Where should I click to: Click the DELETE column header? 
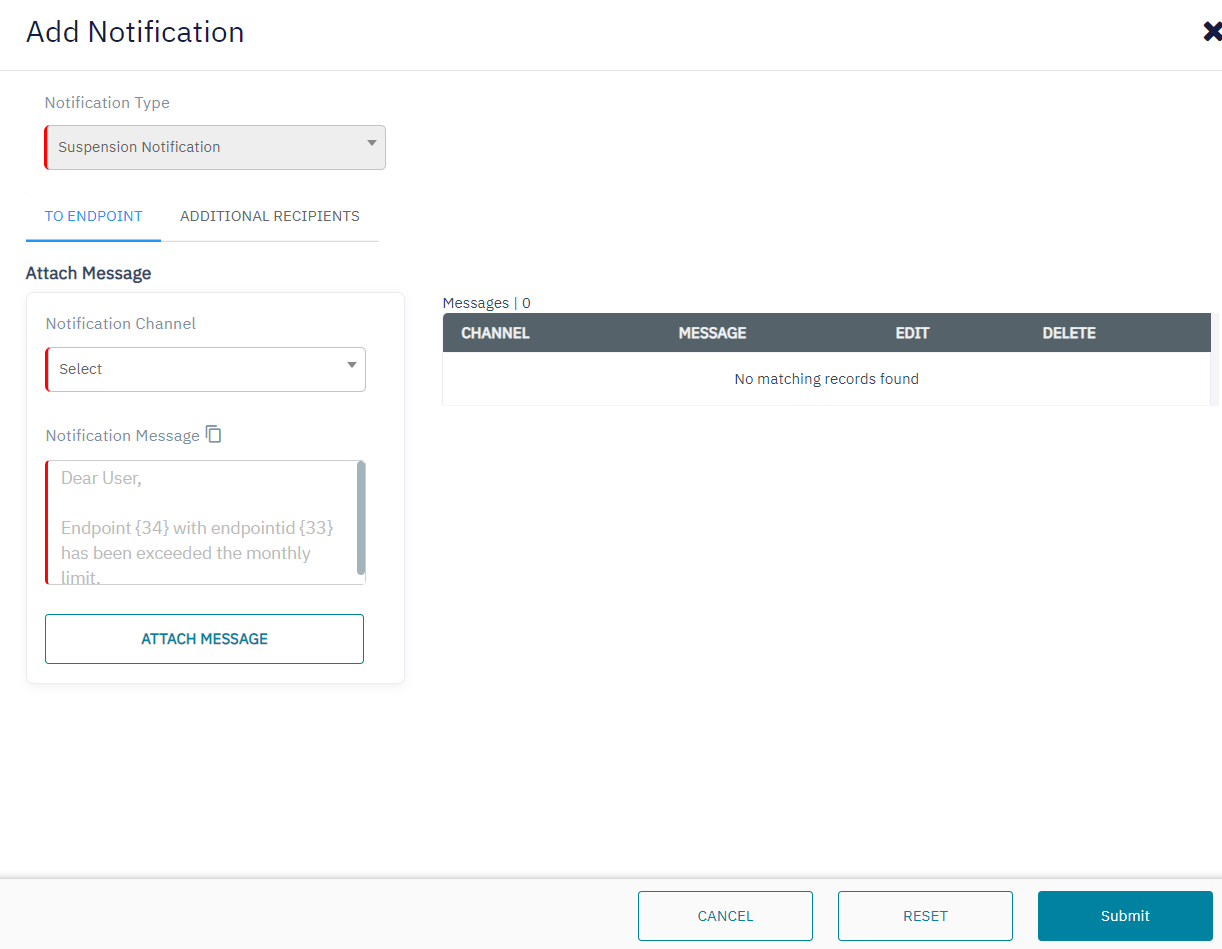[x=1069, y=333]
